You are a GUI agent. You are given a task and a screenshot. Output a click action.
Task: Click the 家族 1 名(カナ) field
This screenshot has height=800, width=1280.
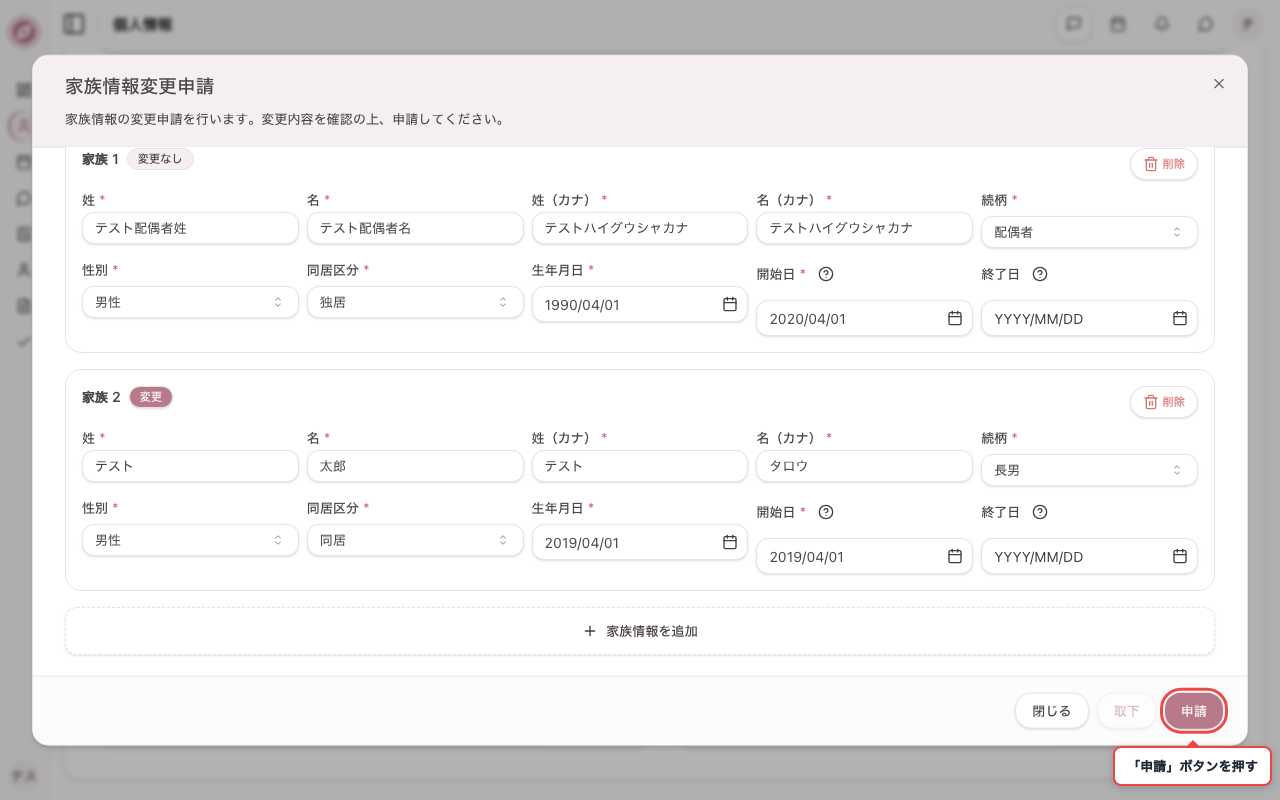[x=865, y=228]
